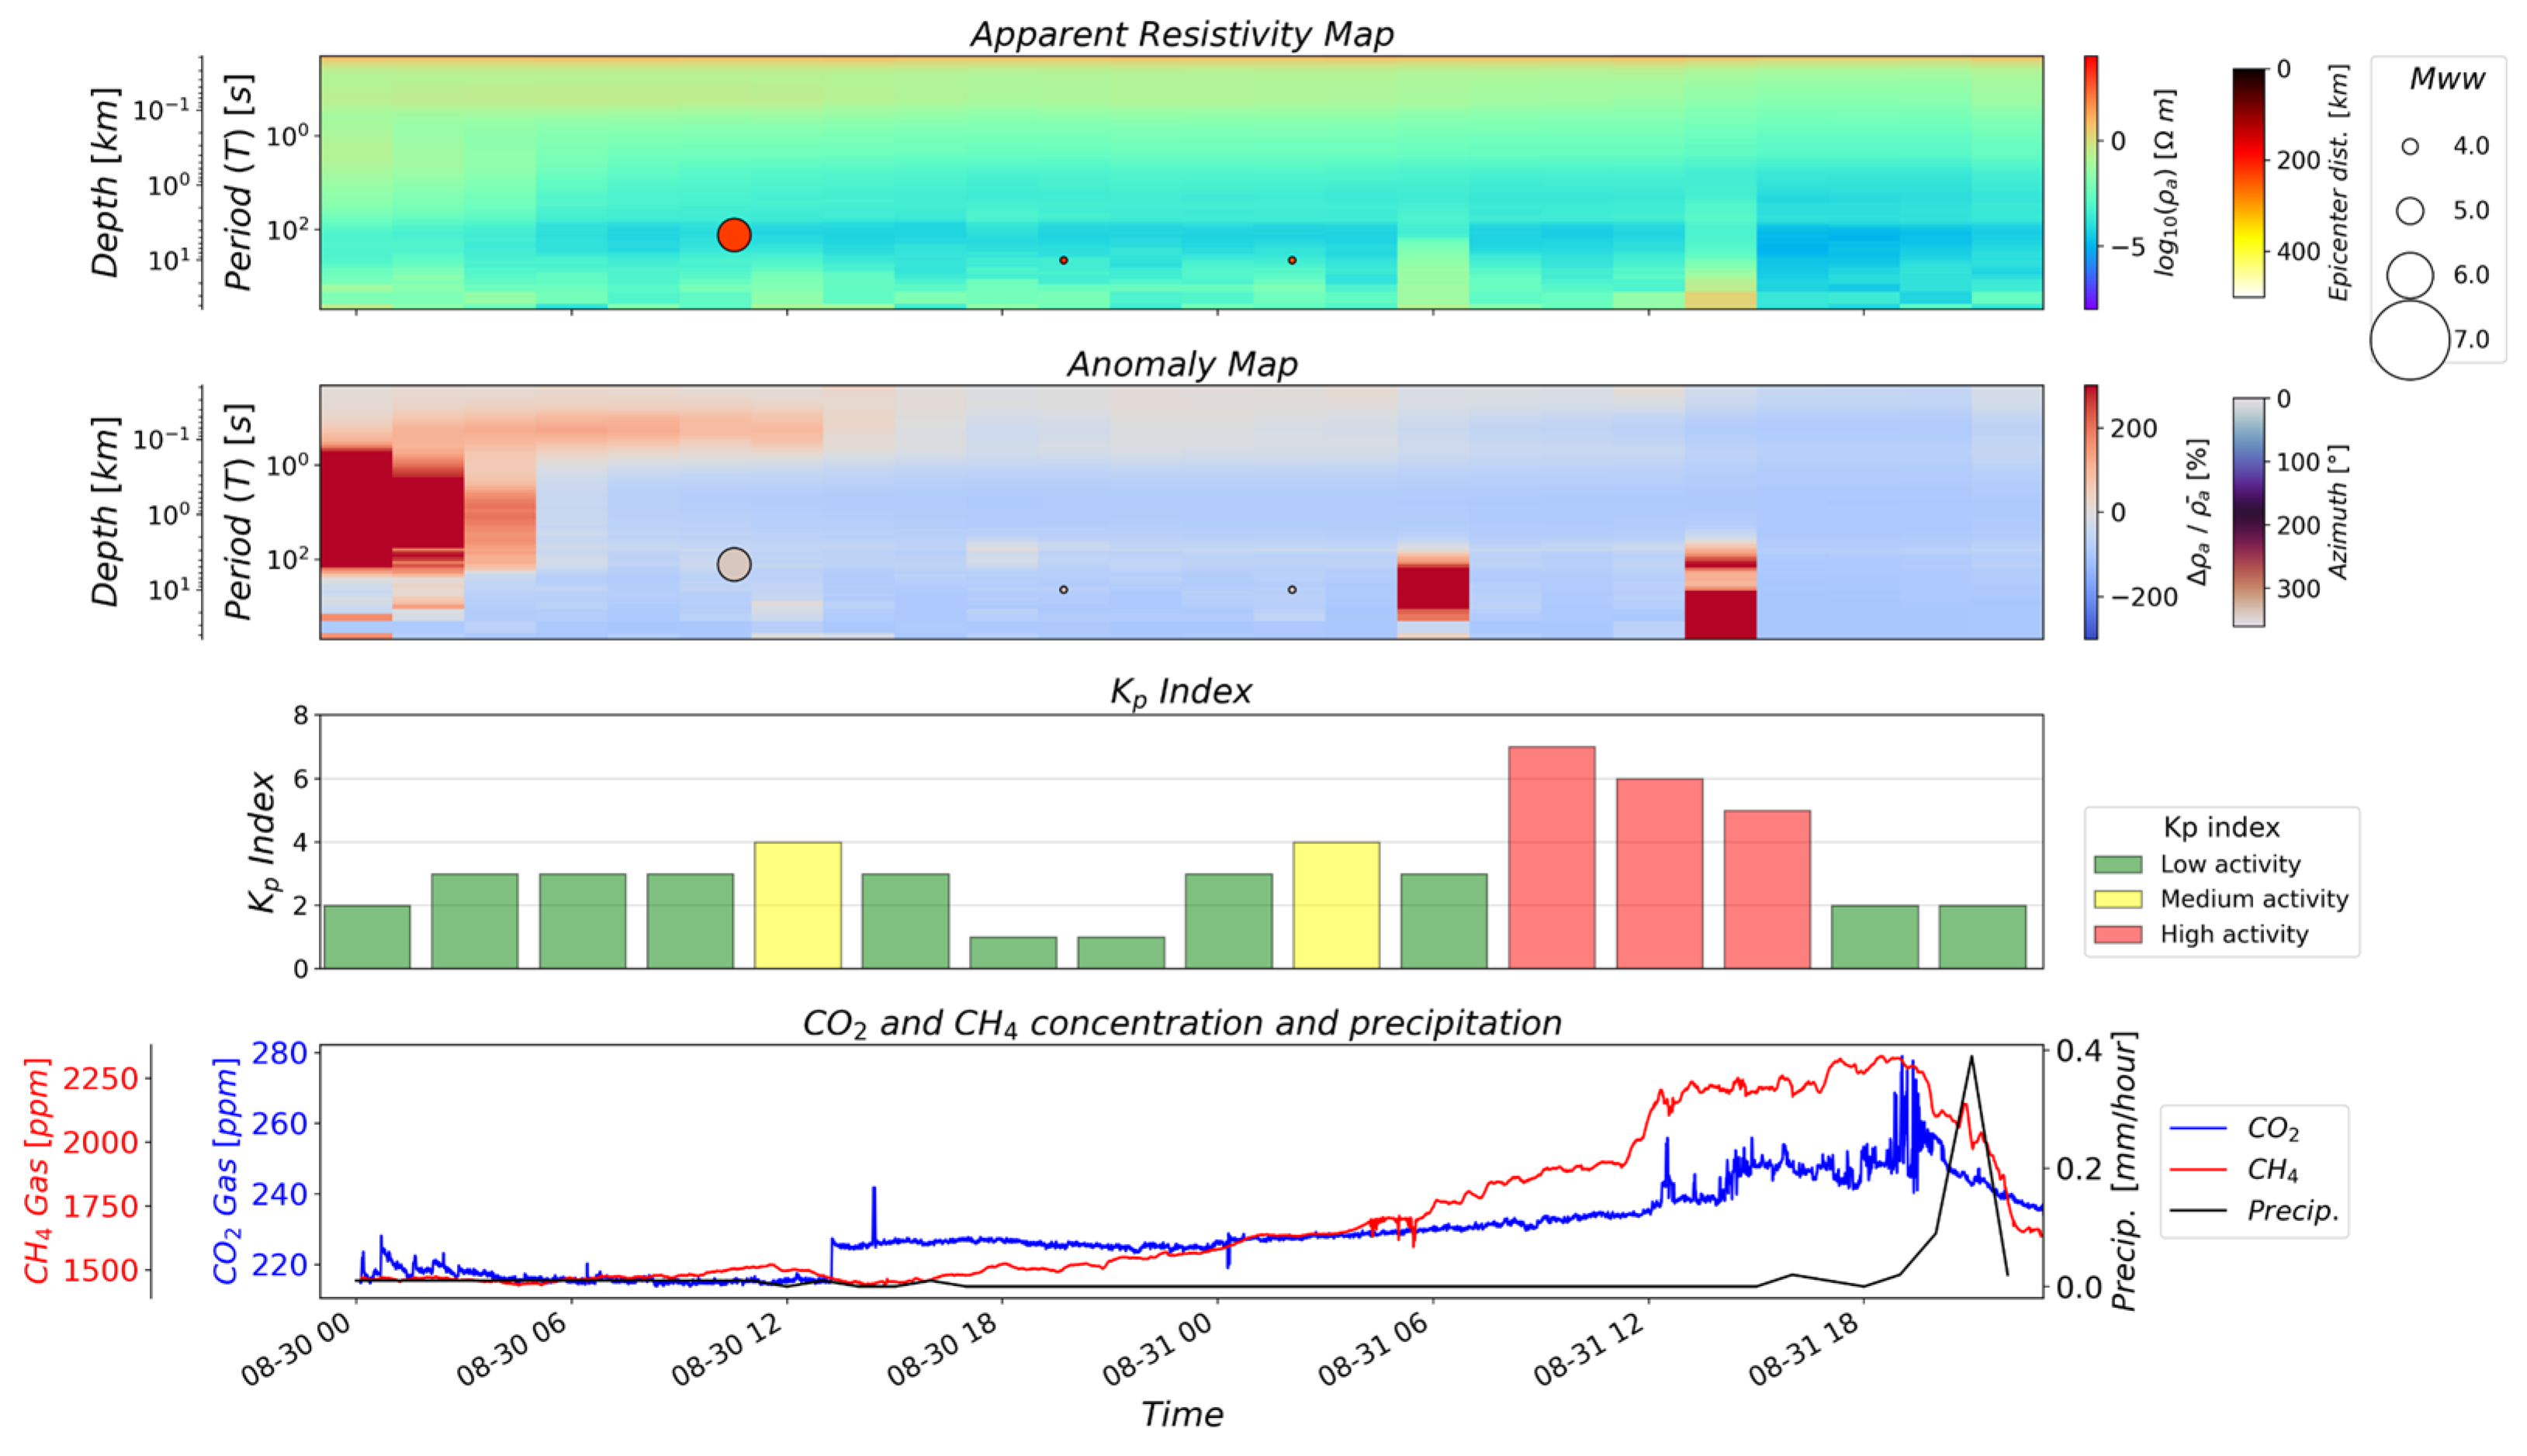Screen dimensions: 2527x1456
Task: Click the Apparent Resistivity Map title
Action: coord(1181,34)
